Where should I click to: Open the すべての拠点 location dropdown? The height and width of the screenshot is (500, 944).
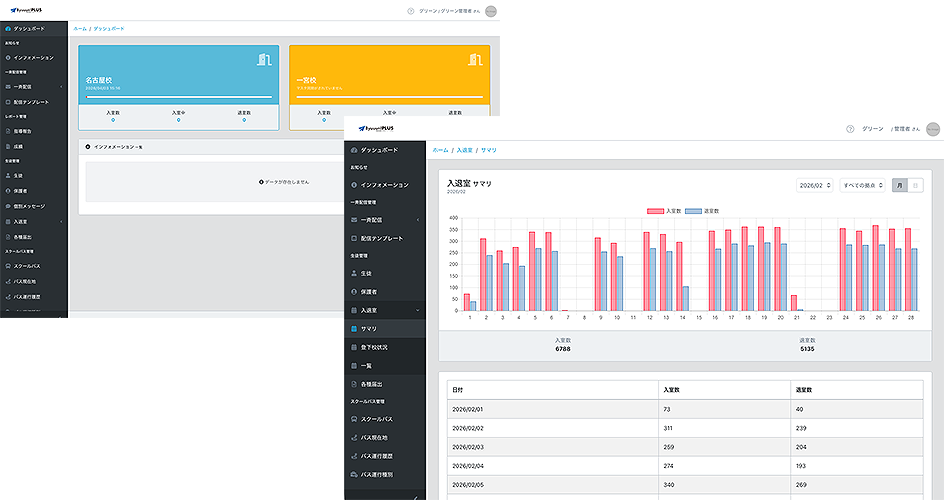tap(862, 185)
